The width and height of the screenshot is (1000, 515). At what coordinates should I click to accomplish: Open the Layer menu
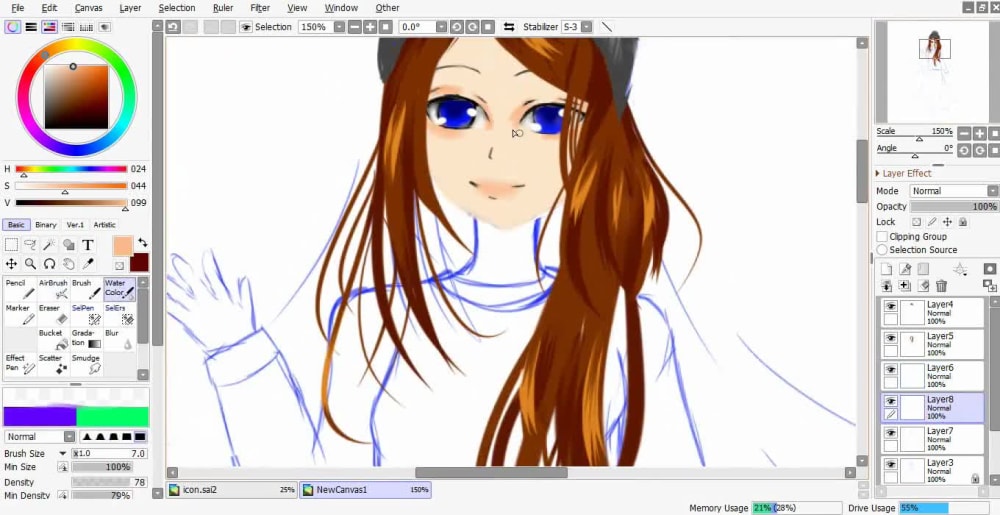[x=131, y=8]
